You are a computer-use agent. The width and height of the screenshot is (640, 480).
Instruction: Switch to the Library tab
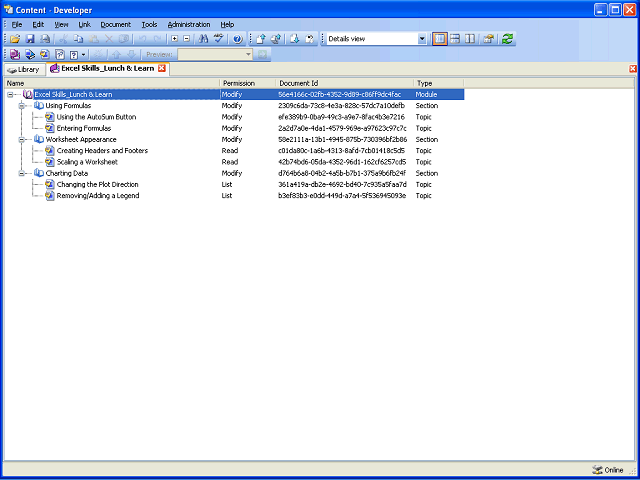[24, 69]
